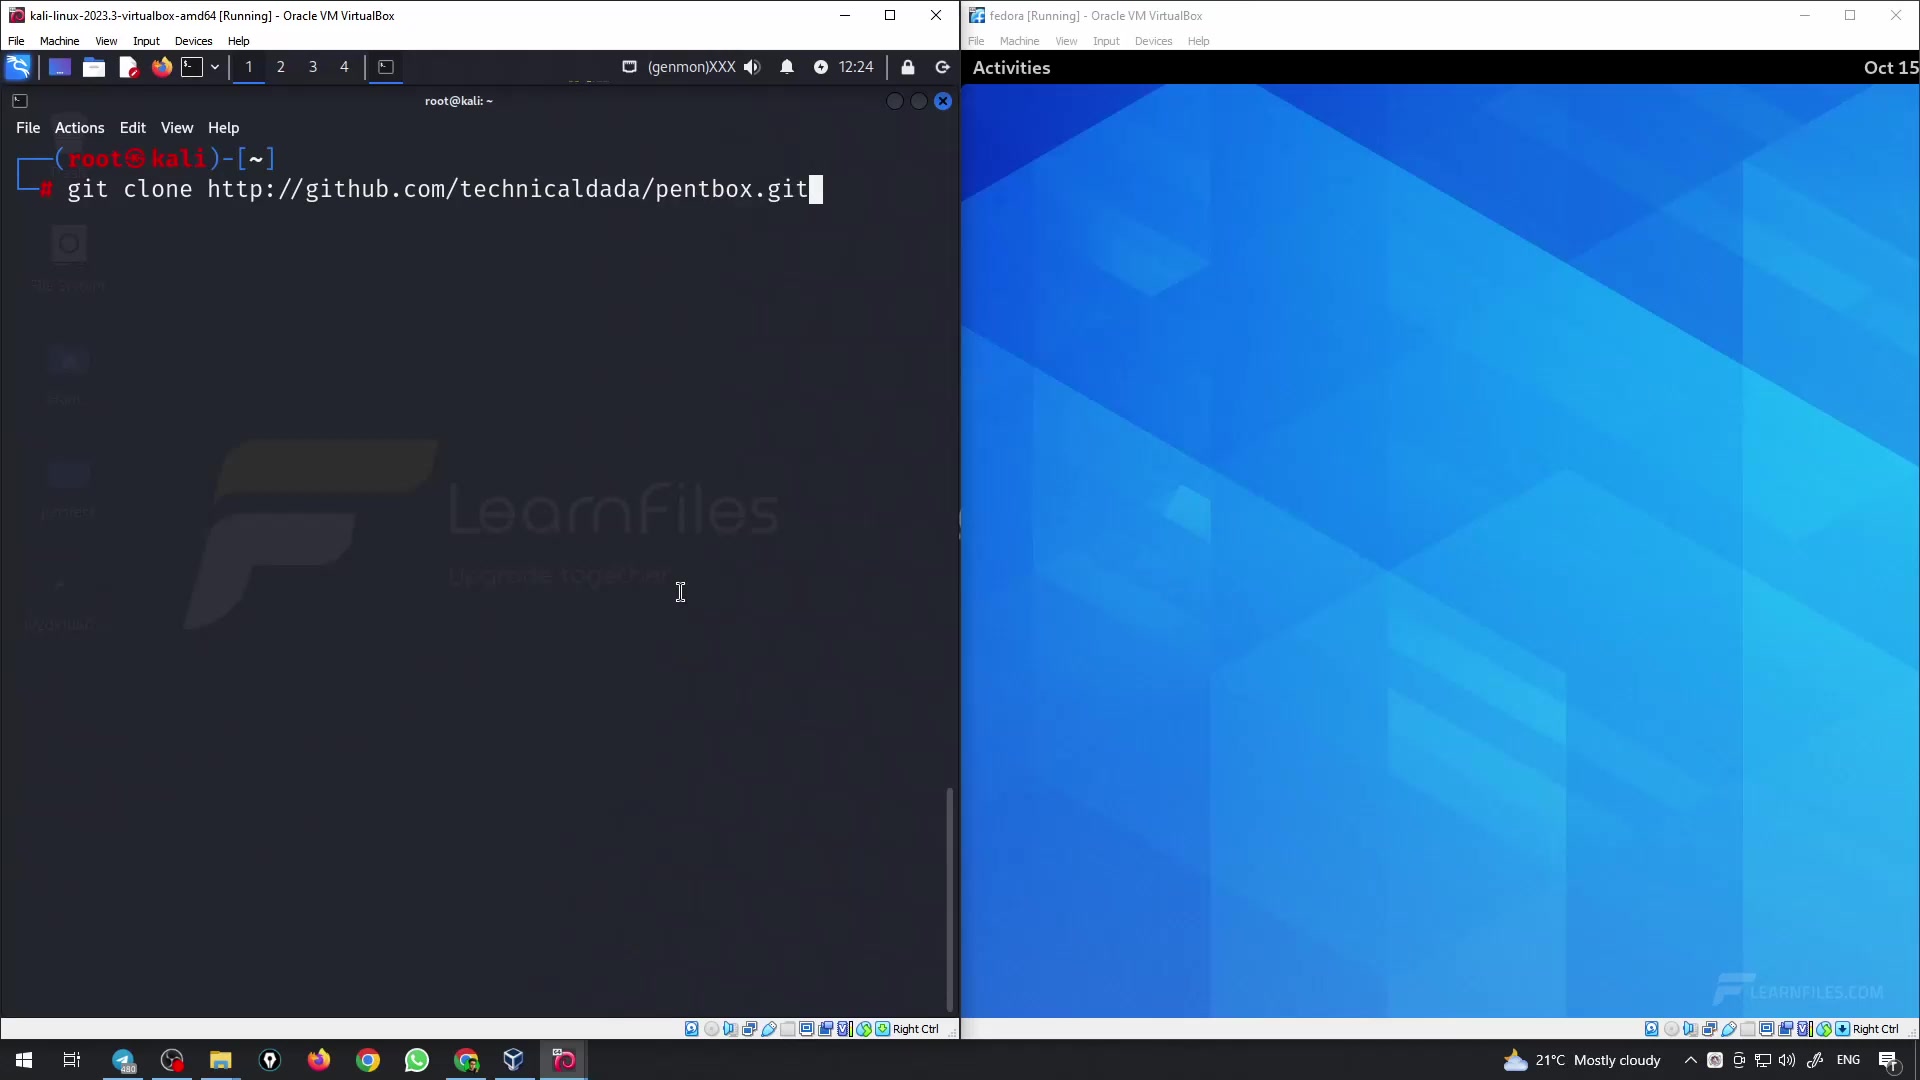Open the terminal Edit menu
Image resolution: width=1920 pixels, height=1080 pixels.
[x=132, y=128]
